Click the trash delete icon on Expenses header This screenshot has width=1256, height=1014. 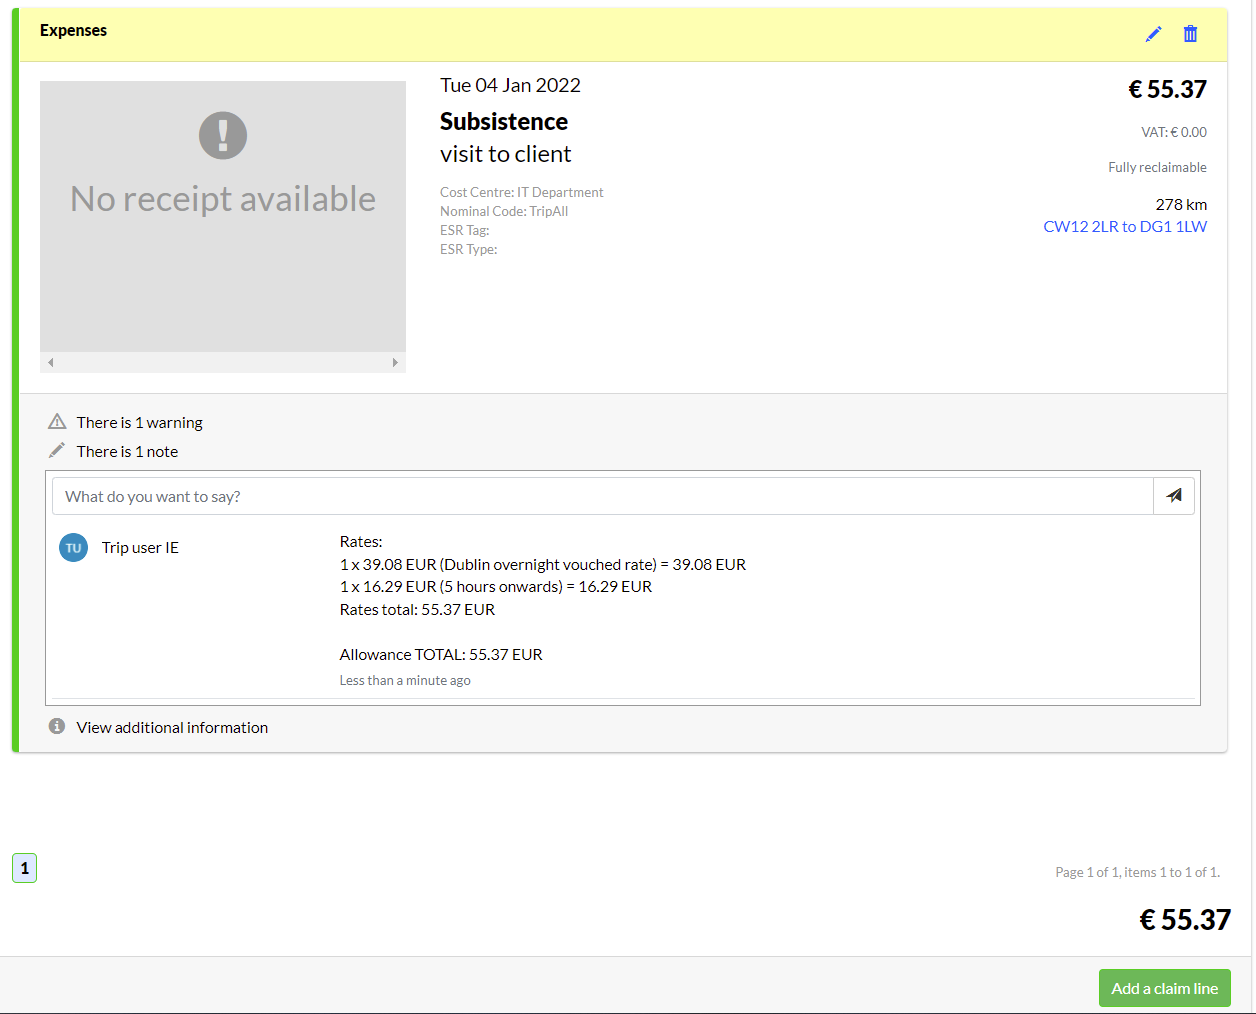click(x=1190, y=34)
